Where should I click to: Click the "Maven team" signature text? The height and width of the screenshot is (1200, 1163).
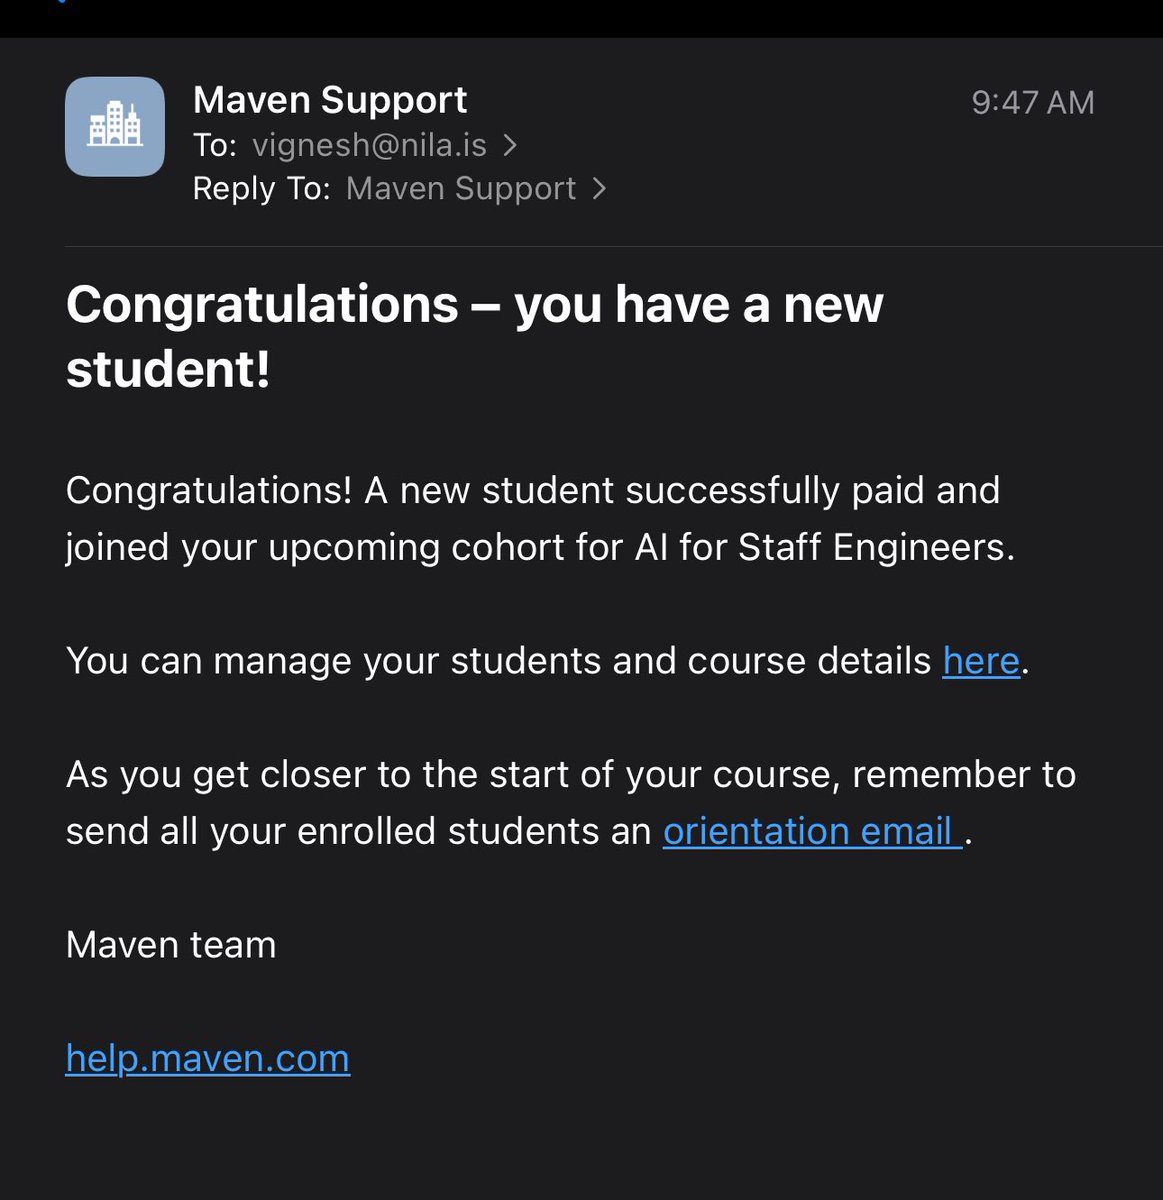pyautogui.click(x=171, y=945)
